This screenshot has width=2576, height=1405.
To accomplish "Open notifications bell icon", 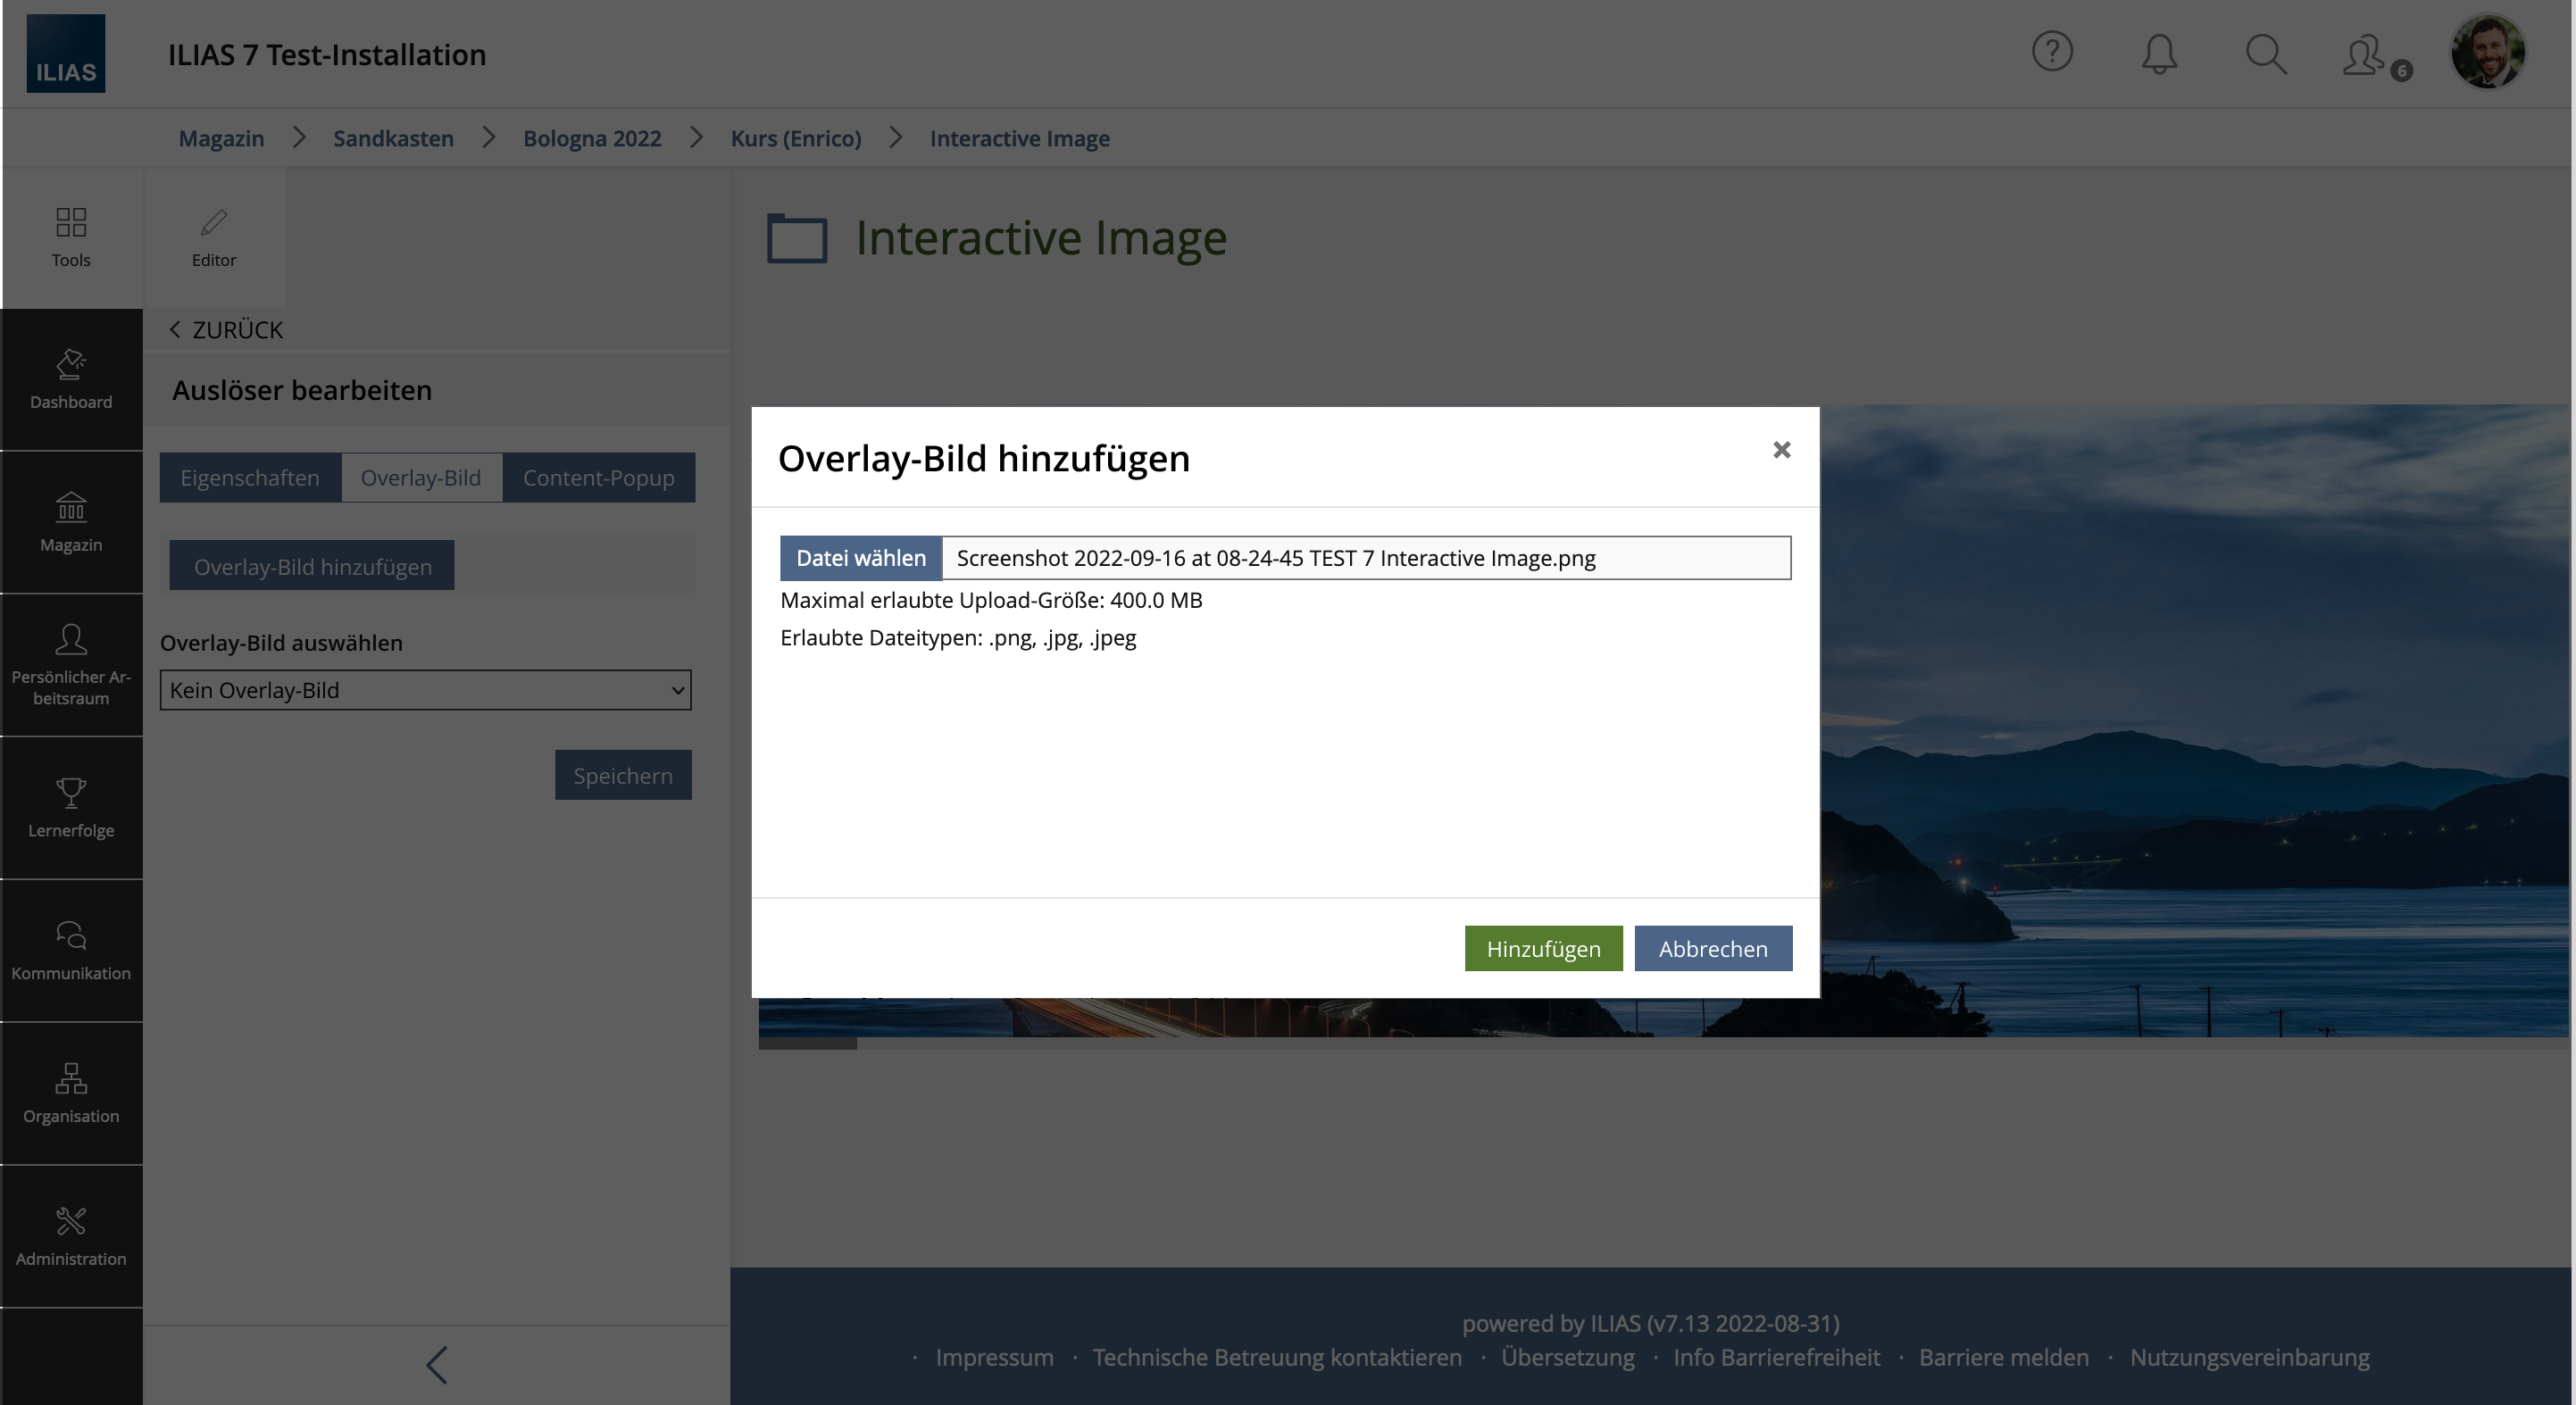I will [2159, 54].
